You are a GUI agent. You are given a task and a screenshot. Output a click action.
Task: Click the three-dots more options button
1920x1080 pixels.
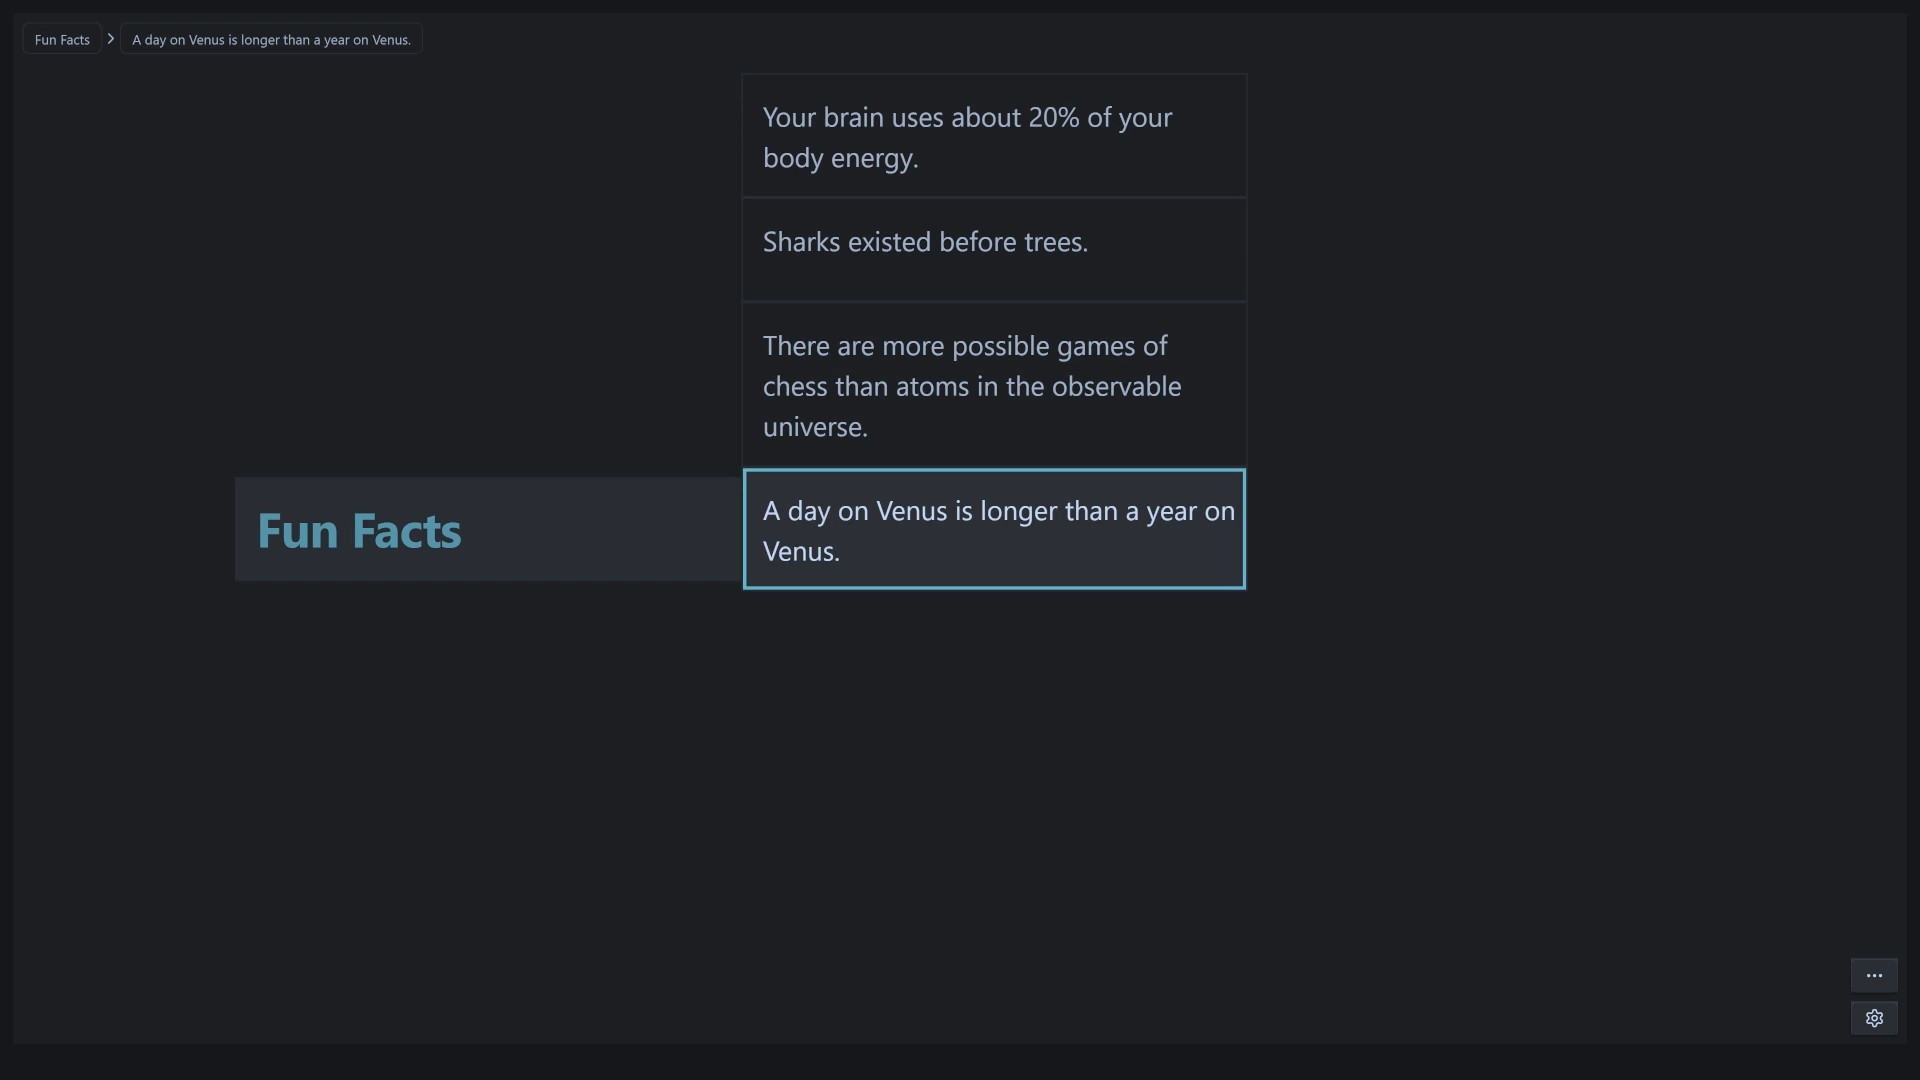pyautogui.click(x=1874, y=975)
